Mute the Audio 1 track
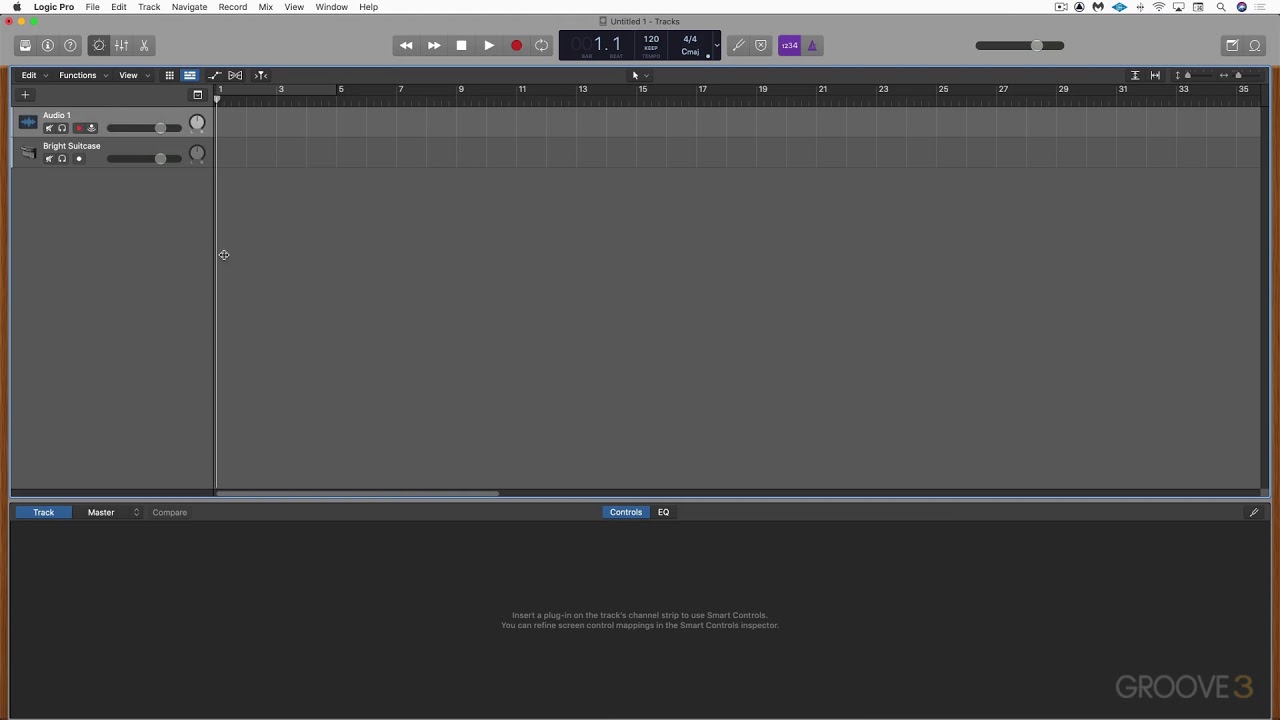The width and height of the screenshot is (1280, 720). point(49,128)
